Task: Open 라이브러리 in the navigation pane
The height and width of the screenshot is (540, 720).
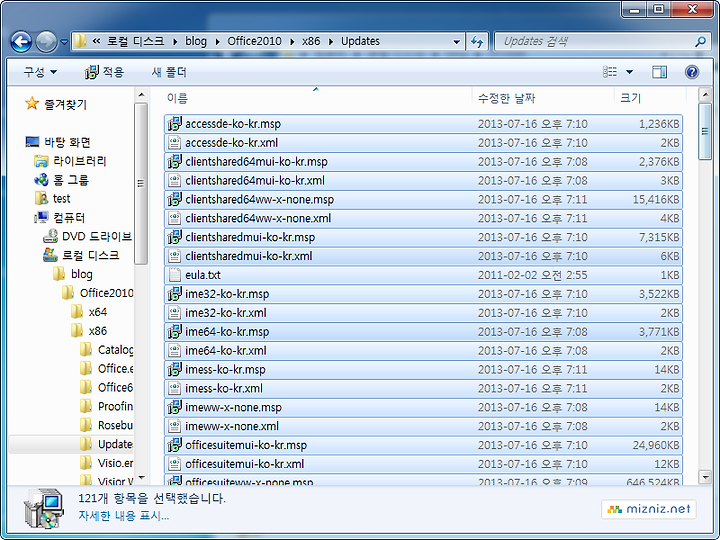Action: (79, 161)
